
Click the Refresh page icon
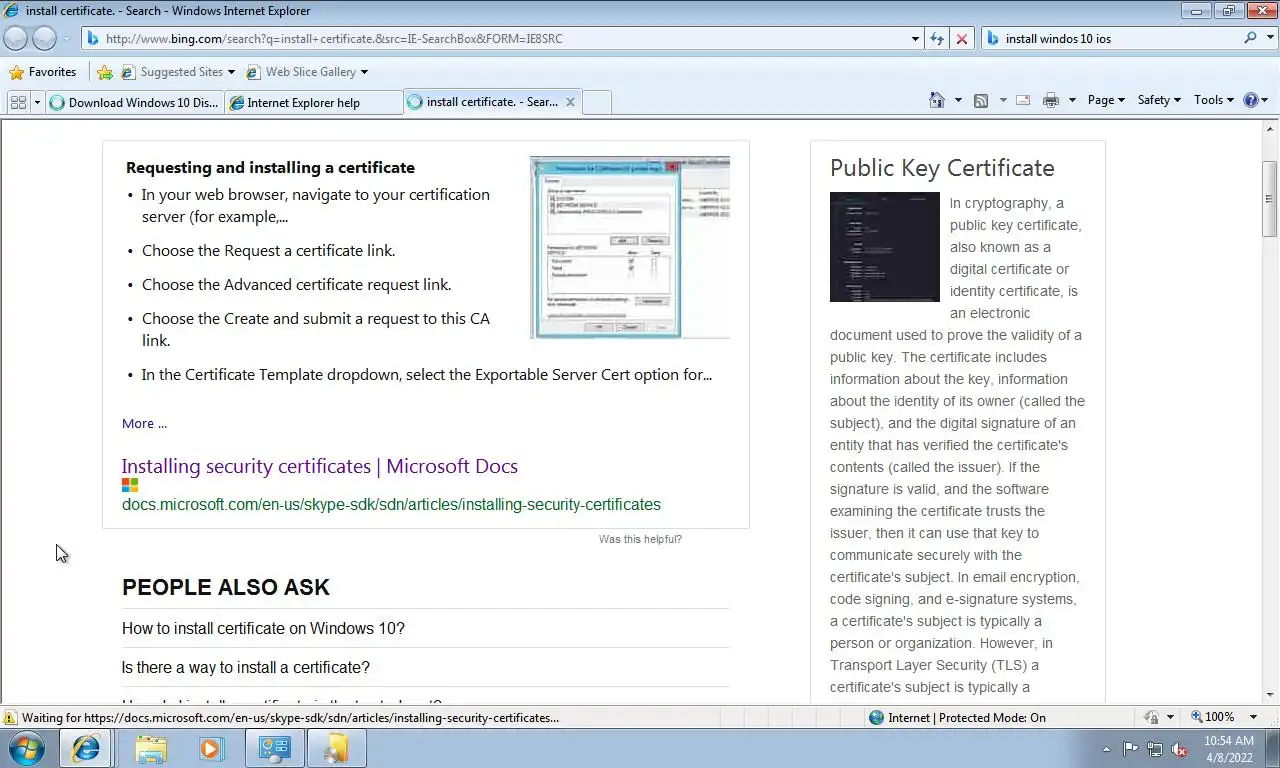937,39
